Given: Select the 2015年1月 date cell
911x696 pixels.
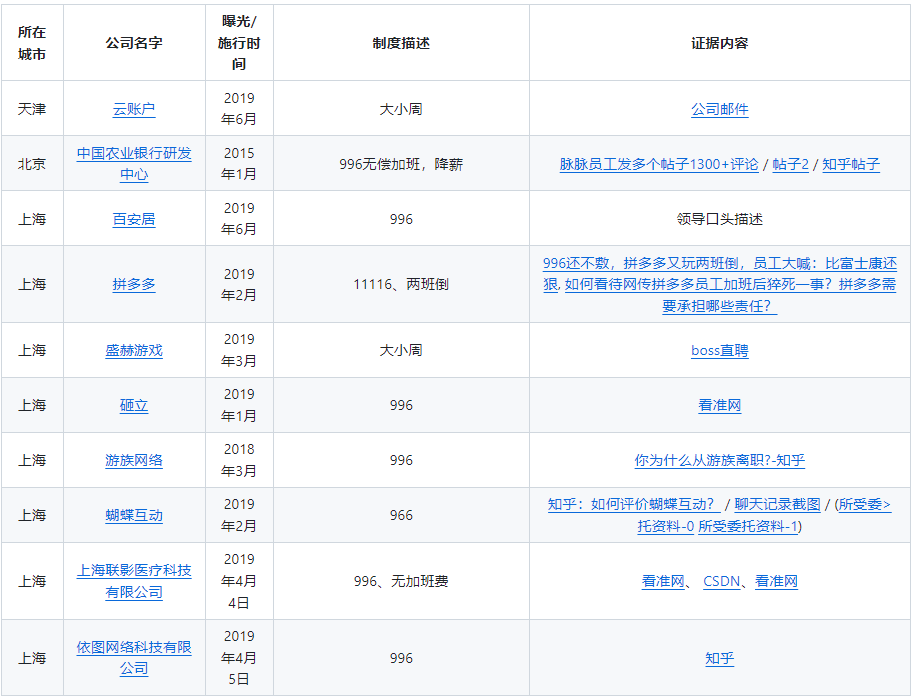Looking at the screenshot, I should point(239,164).
